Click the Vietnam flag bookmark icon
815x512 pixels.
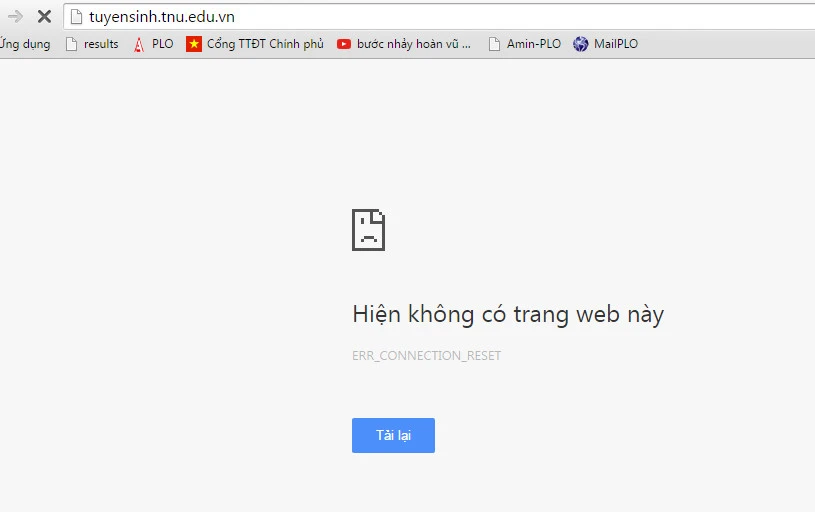click(x=194, y=44)
